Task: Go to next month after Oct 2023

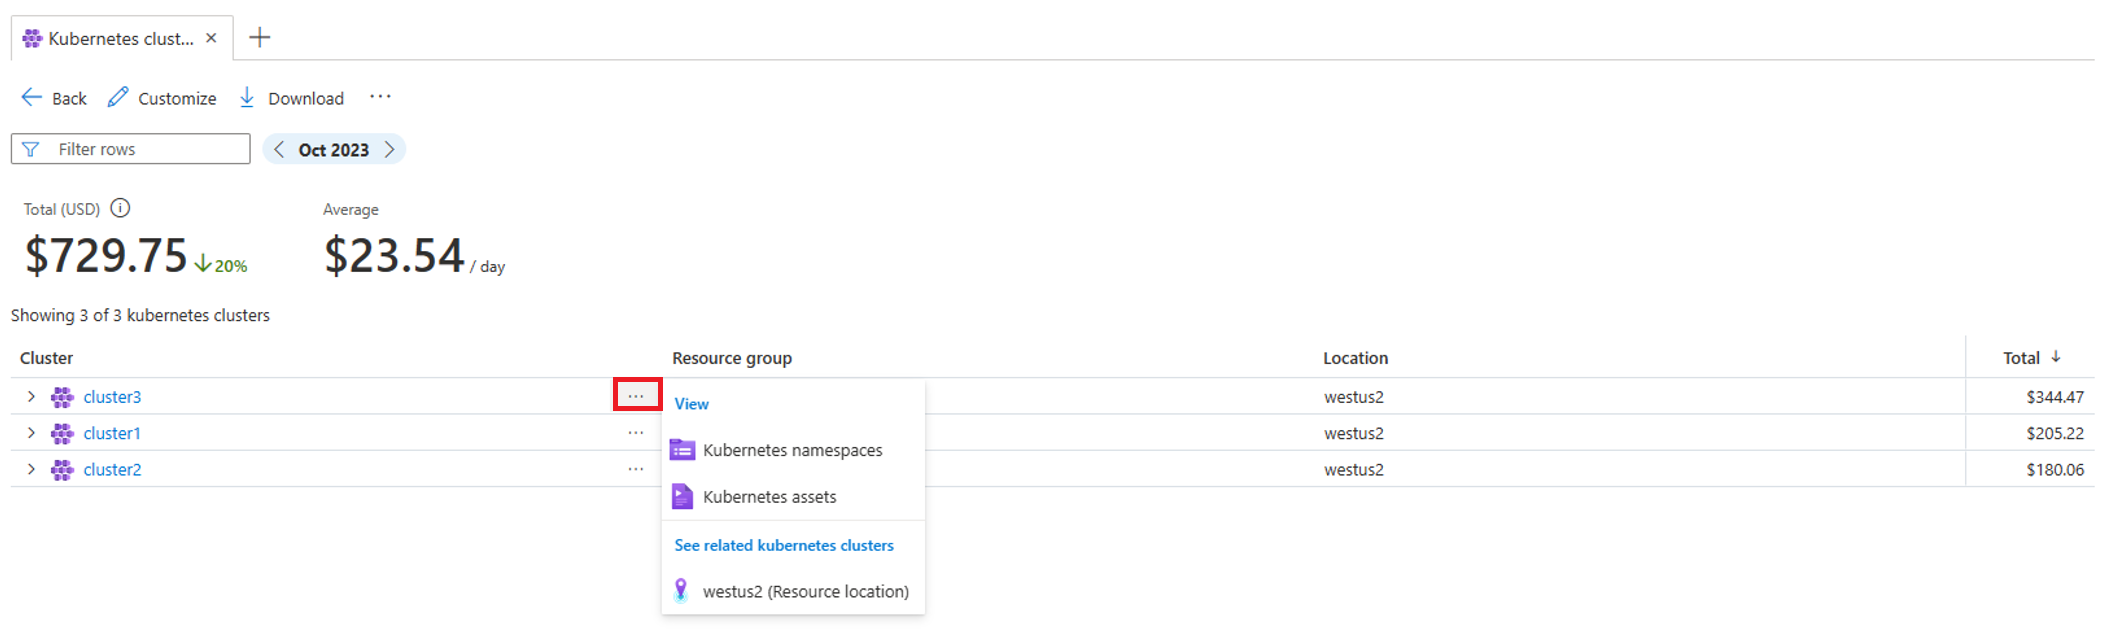Action: (x=390, y=149)
